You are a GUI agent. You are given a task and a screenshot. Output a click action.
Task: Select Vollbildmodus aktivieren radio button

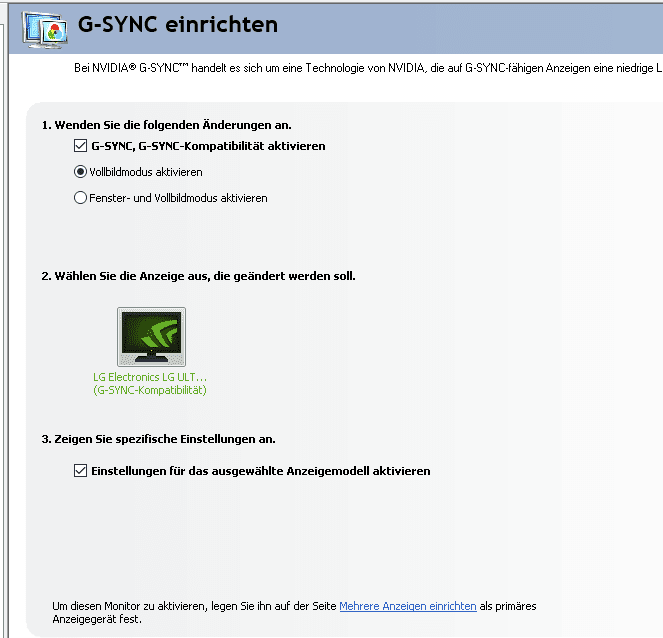click(x=80, y=172)
